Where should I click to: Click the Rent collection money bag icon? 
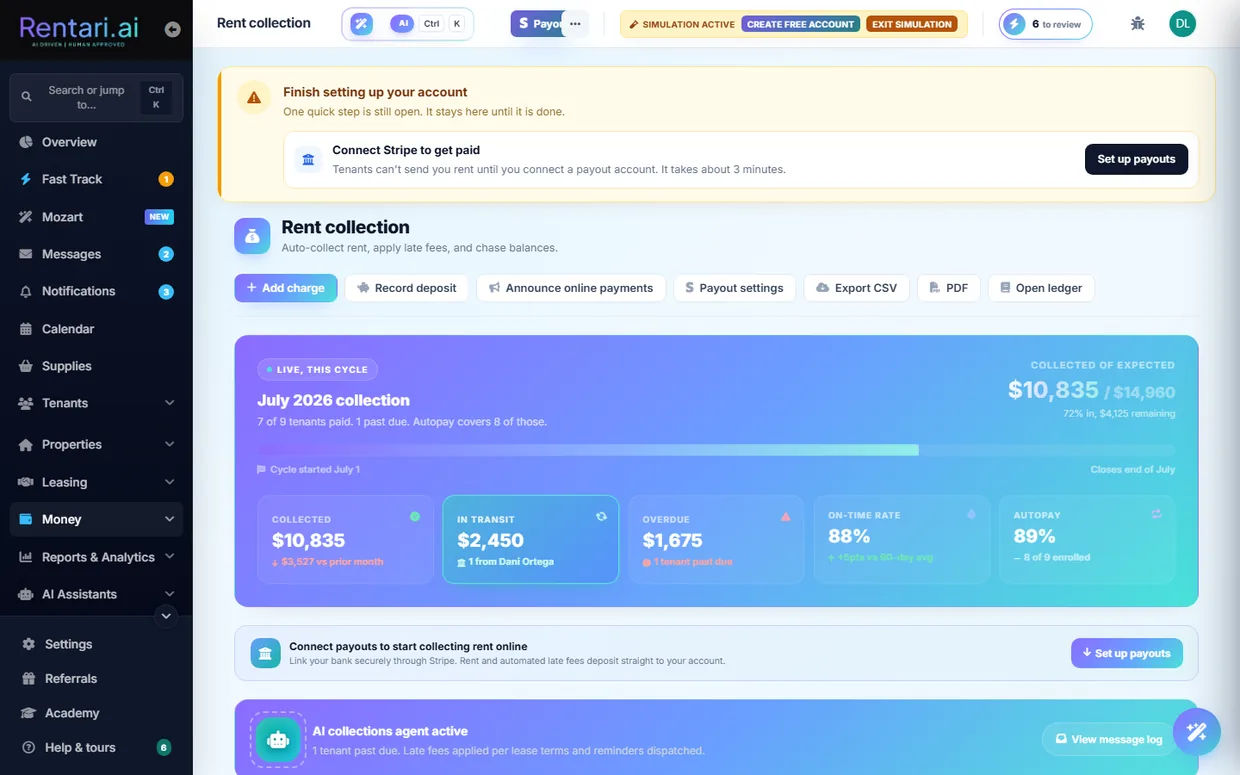click(x=252, y=236)
